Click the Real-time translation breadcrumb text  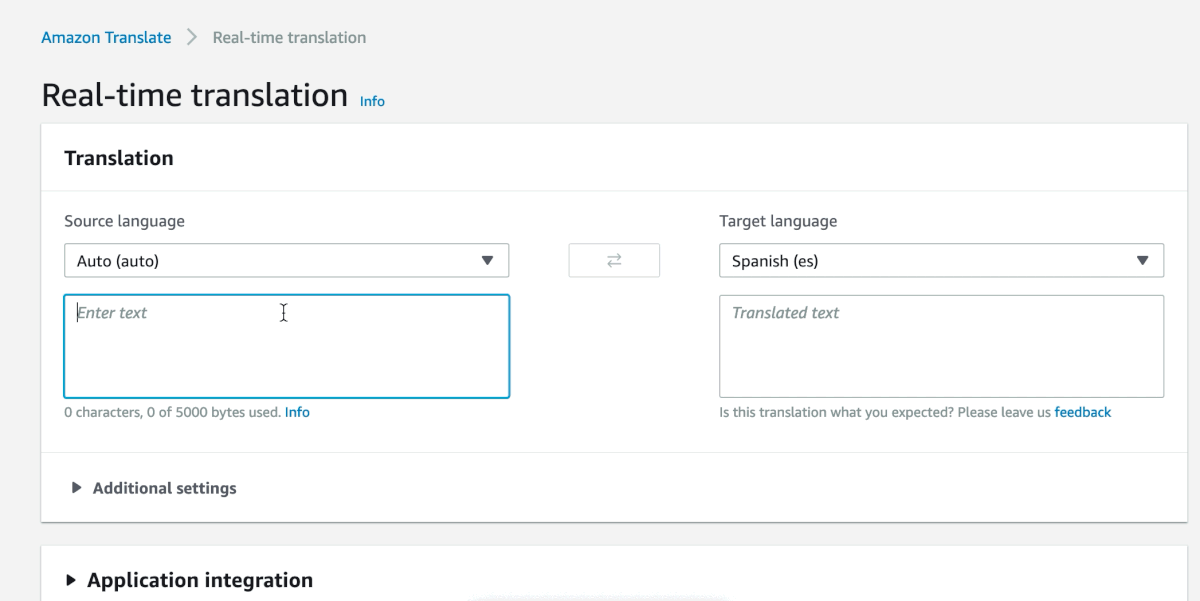[x=289, y=38]
